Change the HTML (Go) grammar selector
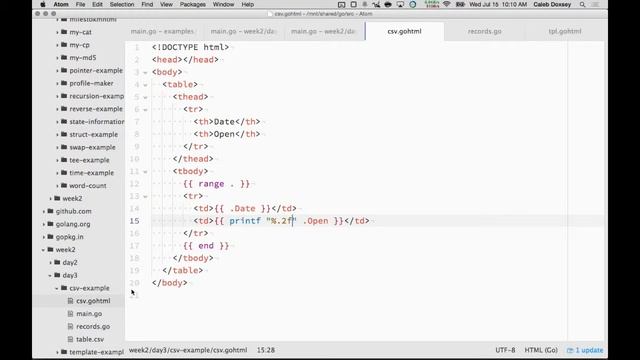Image resolution: width=640 pixels, height=360 pixels. [x=541, y=350]
